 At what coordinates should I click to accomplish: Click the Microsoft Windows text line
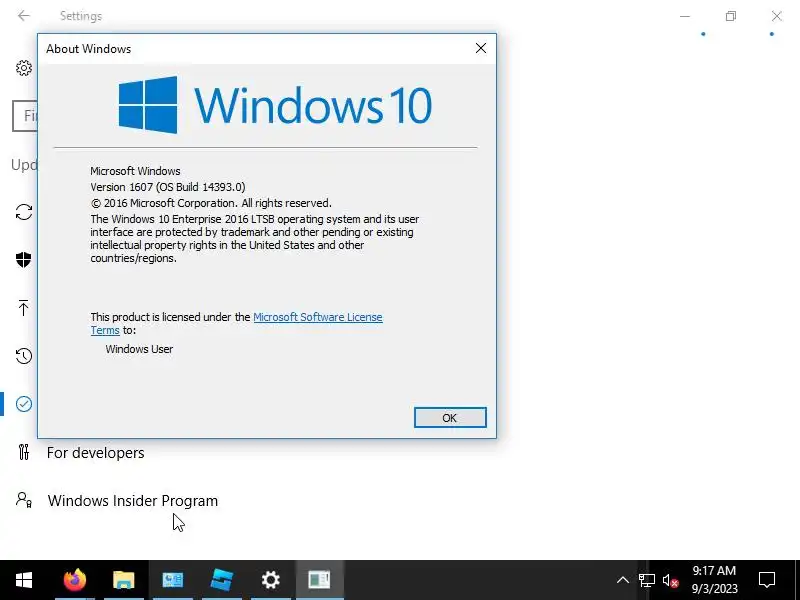(135, 171)
